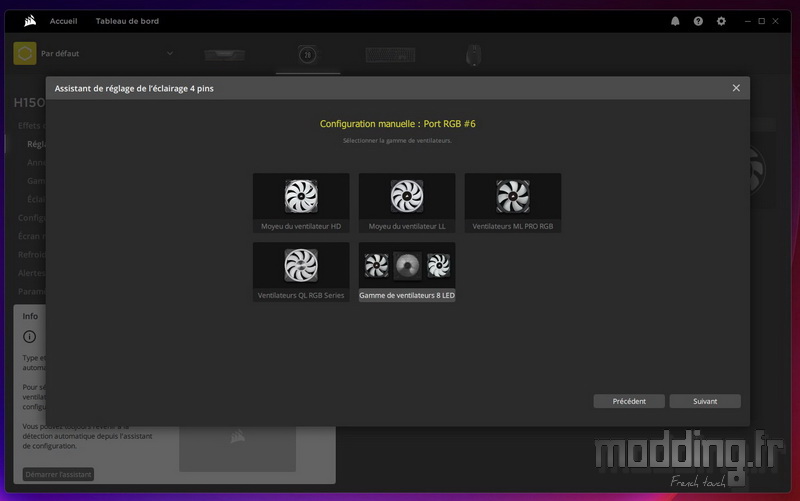Open the Accueil tab
The width and height of the screenshot is (800, 501).
[63, 21]
